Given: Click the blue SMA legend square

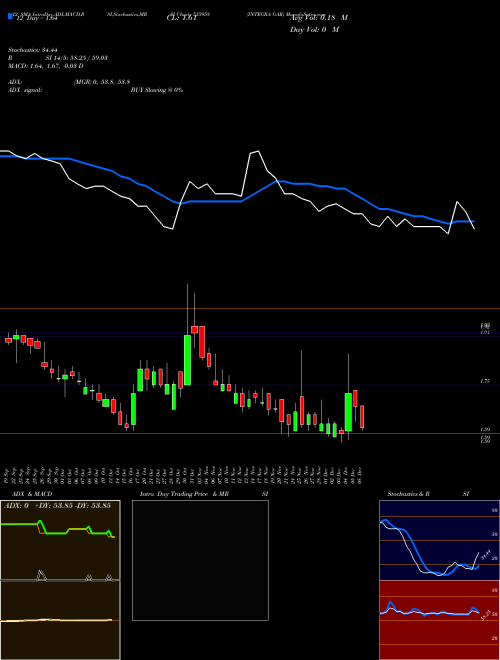Looking at the screenshot, I should (x=10, y=16).
